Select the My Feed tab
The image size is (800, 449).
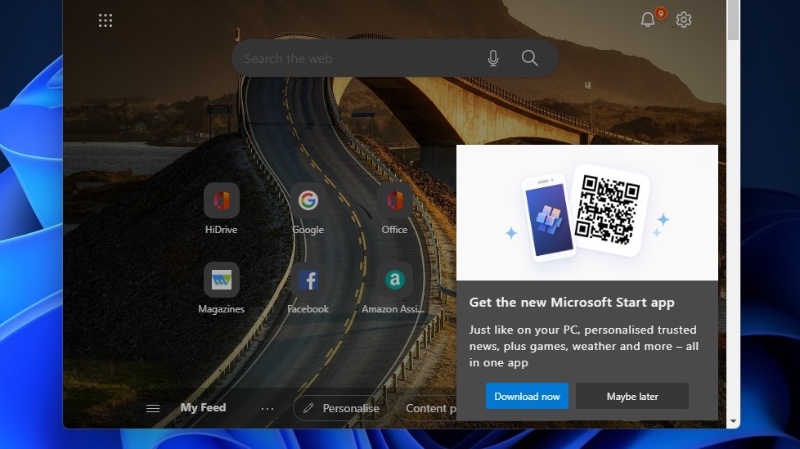pos(203,408)
